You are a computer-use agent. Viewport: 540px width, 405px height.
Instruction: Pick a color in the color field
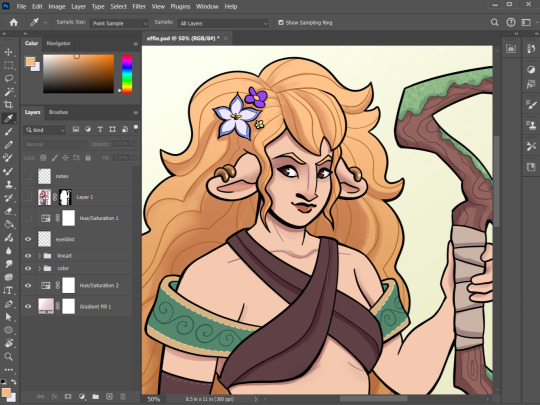(79, 74)
